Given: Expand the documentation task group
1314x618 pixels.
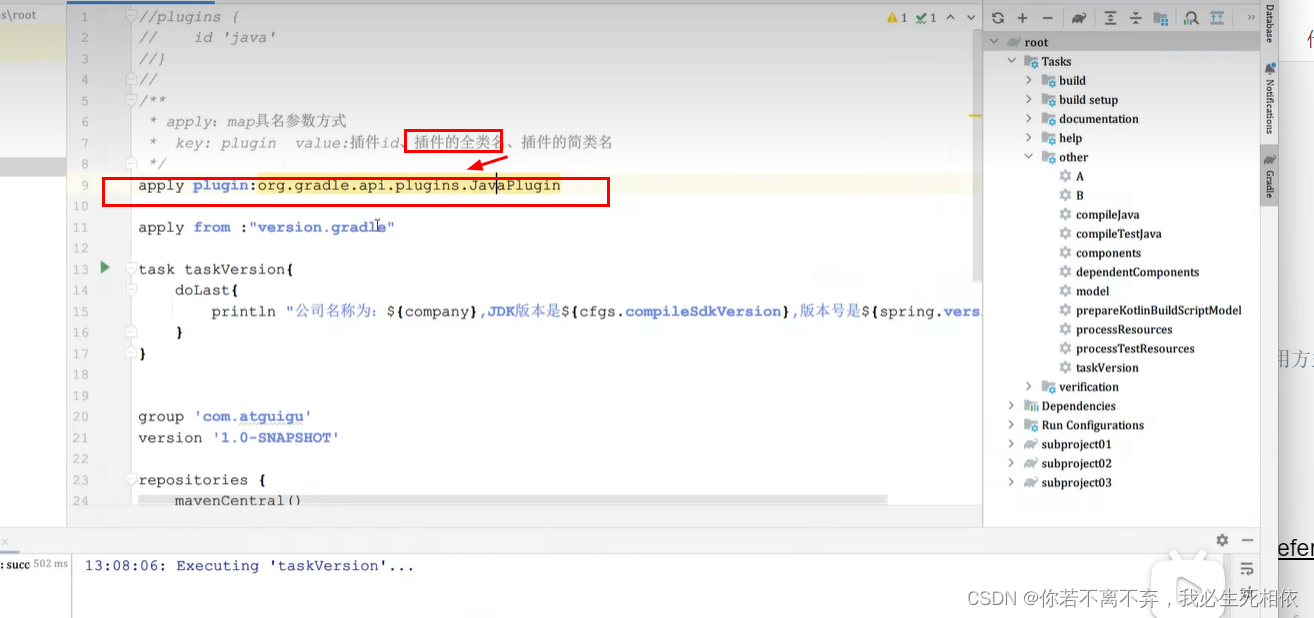Looking at the screenshot, I should (1029, 118).
